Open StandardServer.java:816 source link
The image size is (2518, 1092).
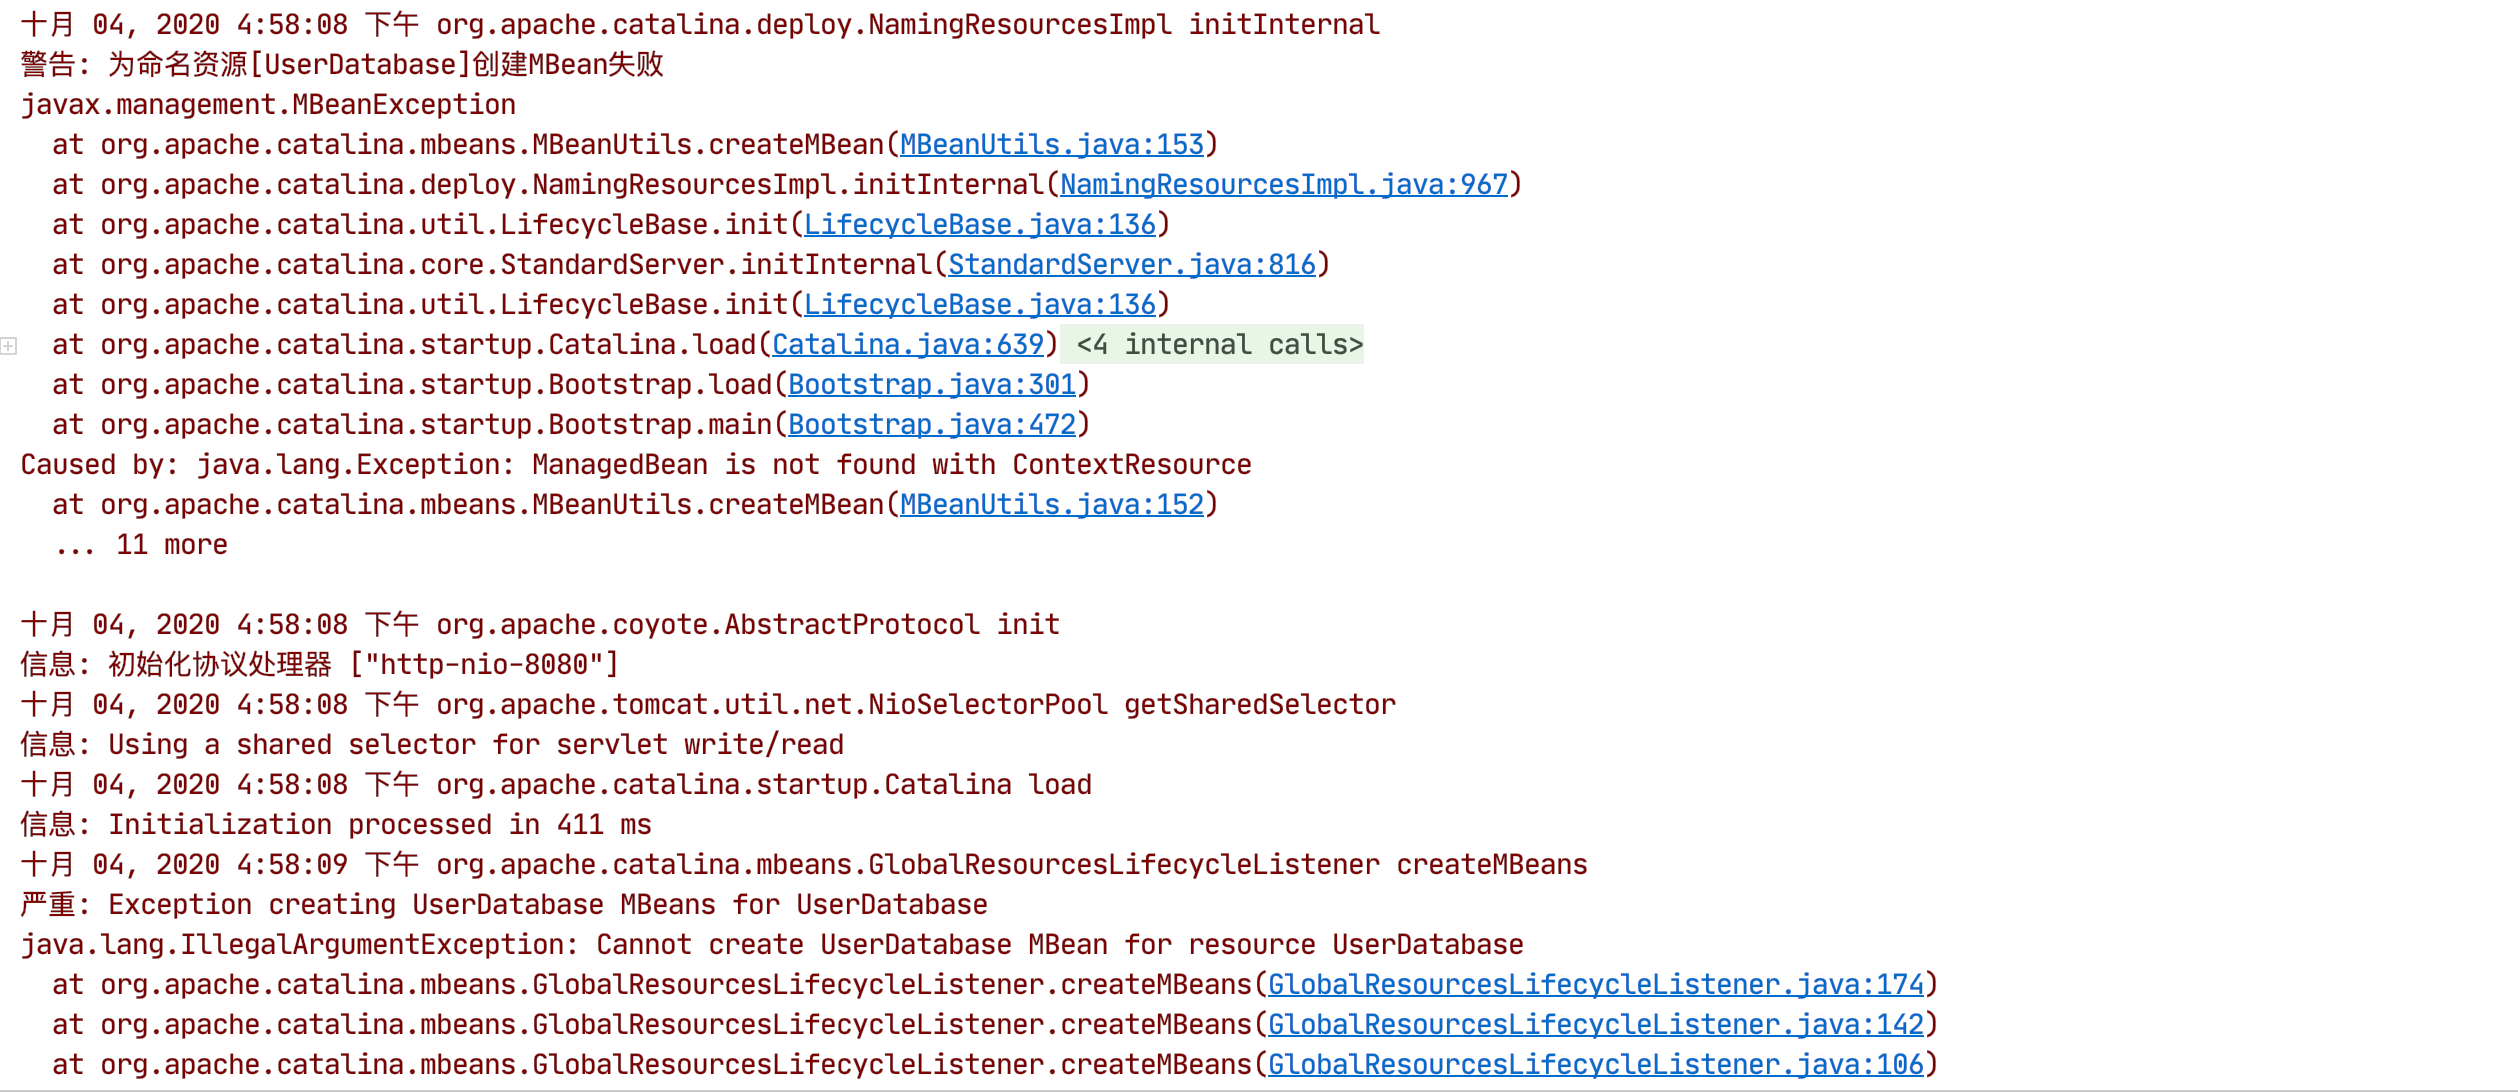[1131, 265]
